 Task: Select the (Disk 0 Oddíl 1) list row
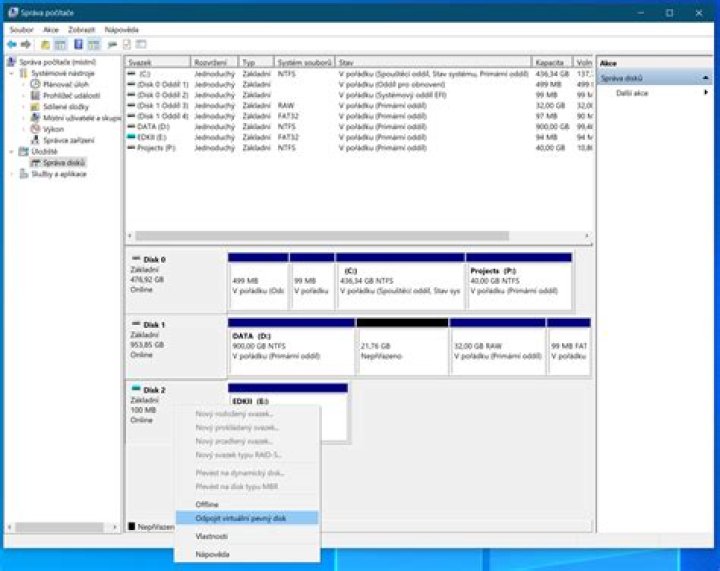(360, 84)
